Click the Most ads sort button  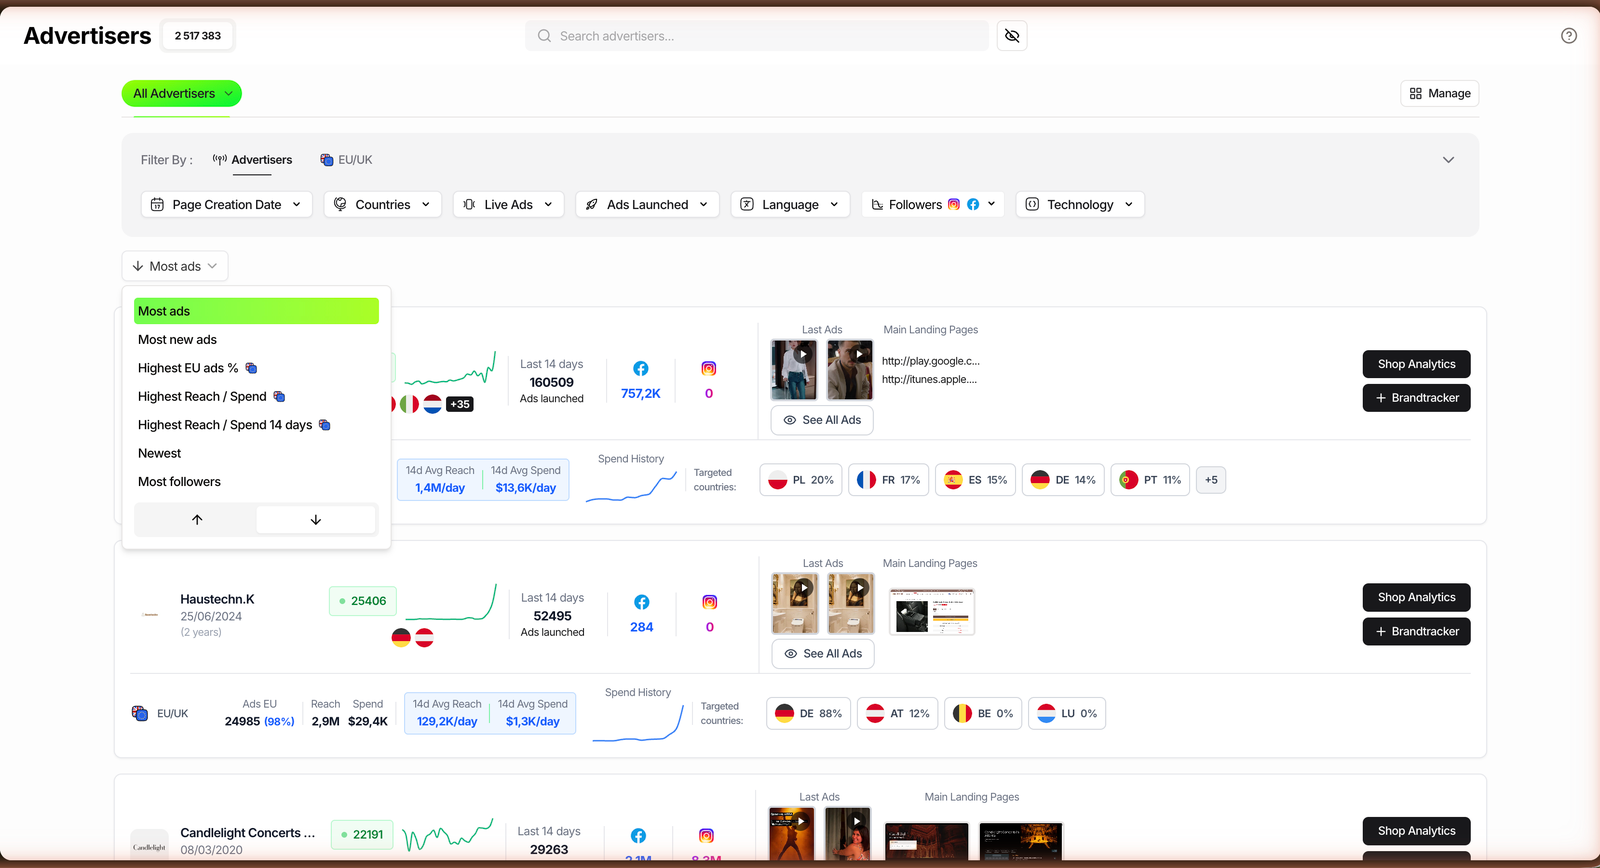(x=175, y=266)
